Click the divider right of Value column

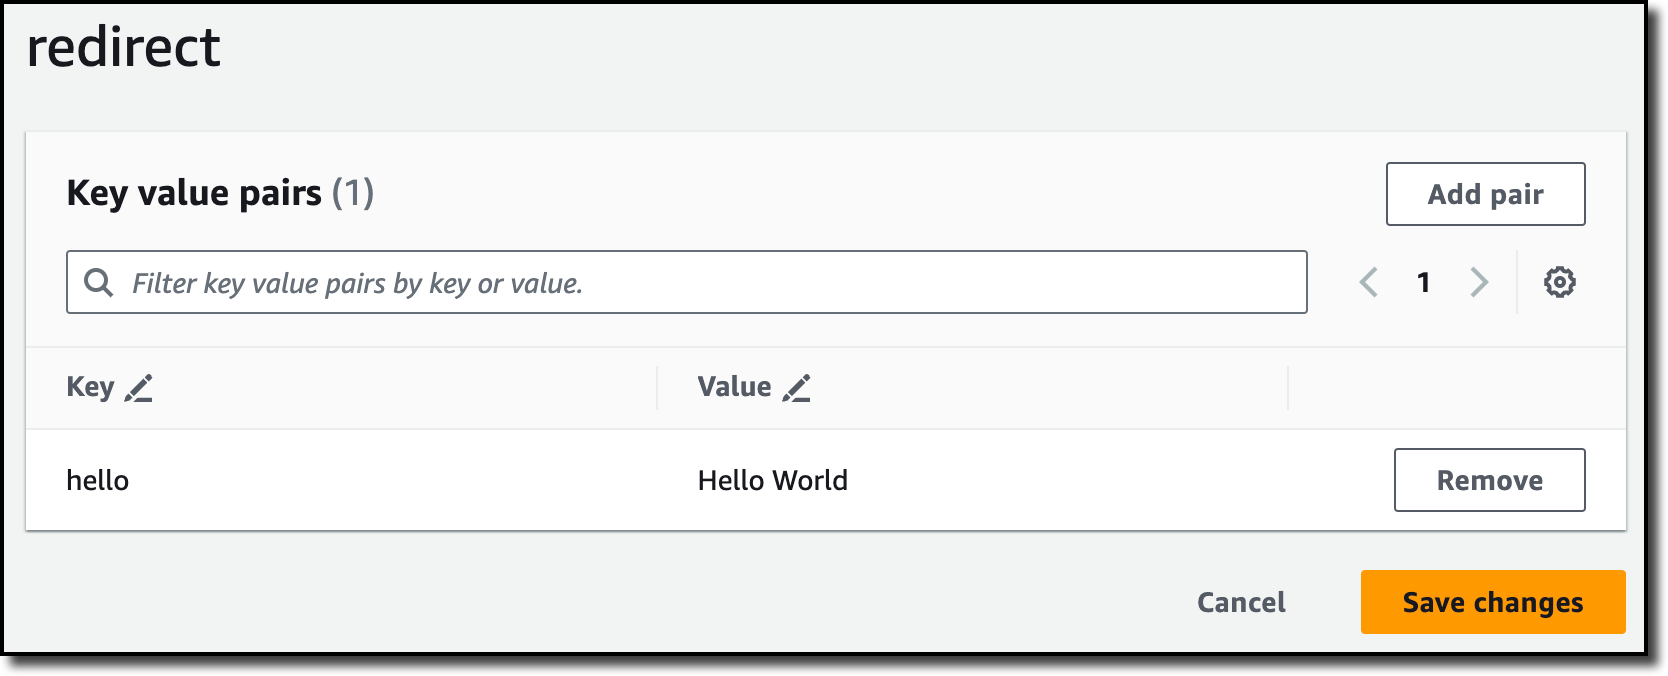click(x=1288, y=388)
